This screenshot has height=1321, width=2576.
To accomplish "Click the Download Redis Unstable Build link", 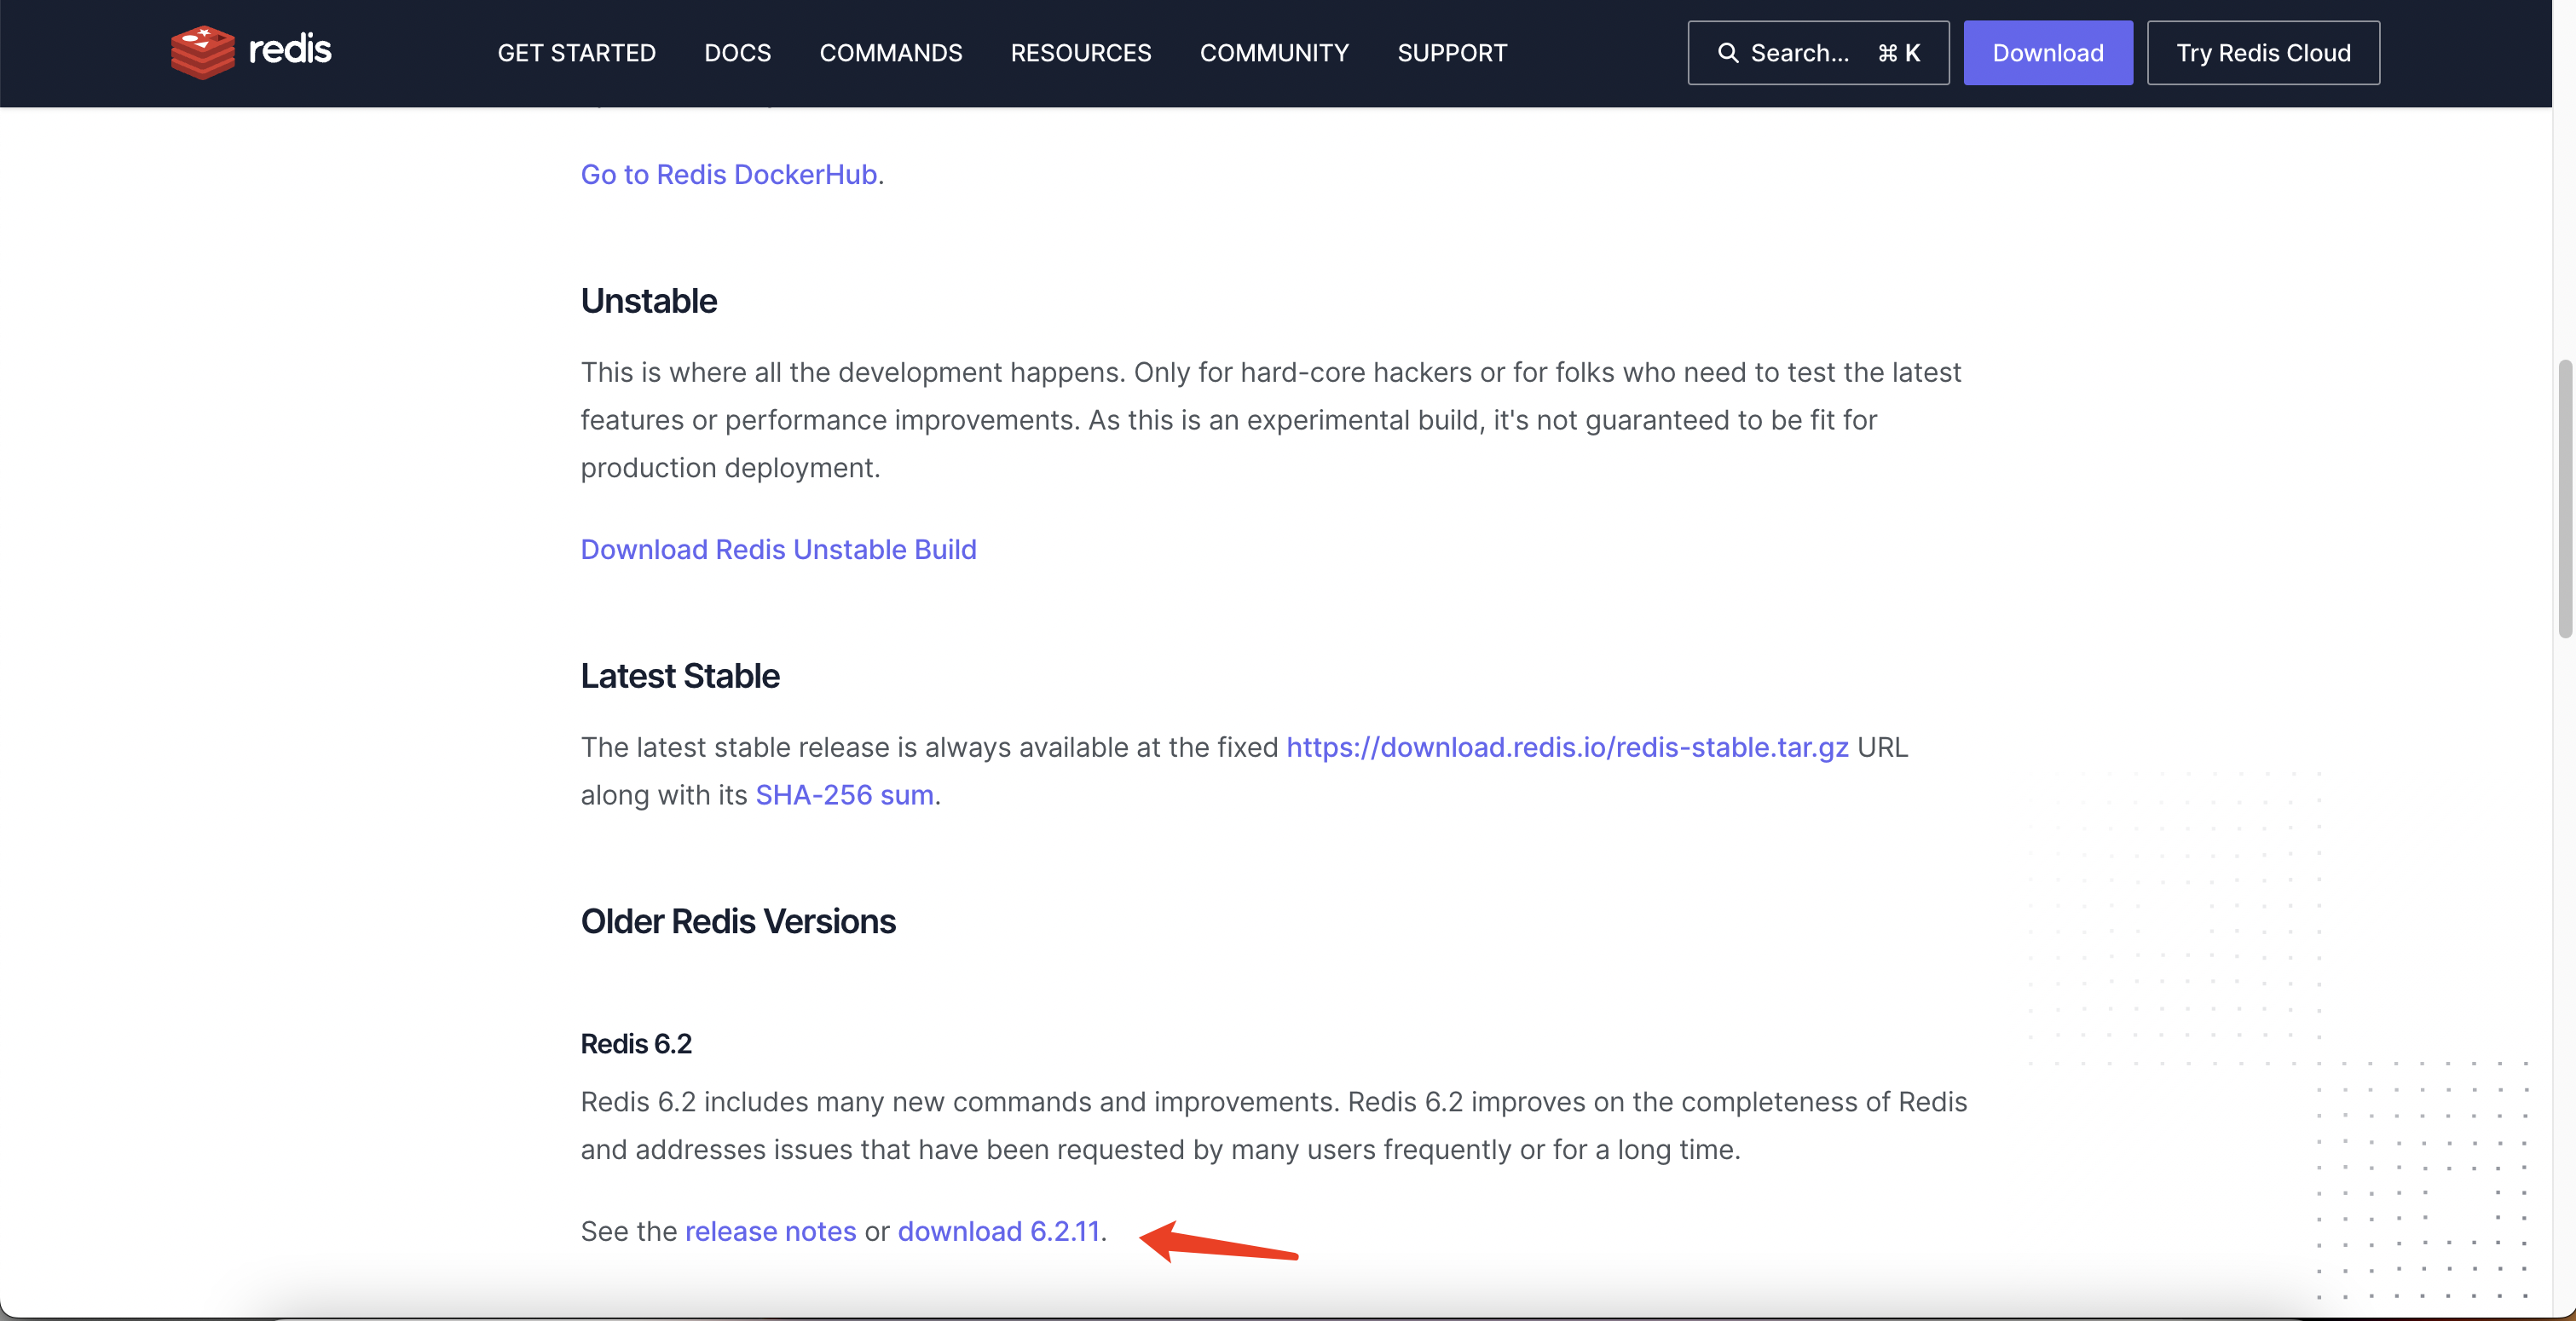I will click(778, 549).
